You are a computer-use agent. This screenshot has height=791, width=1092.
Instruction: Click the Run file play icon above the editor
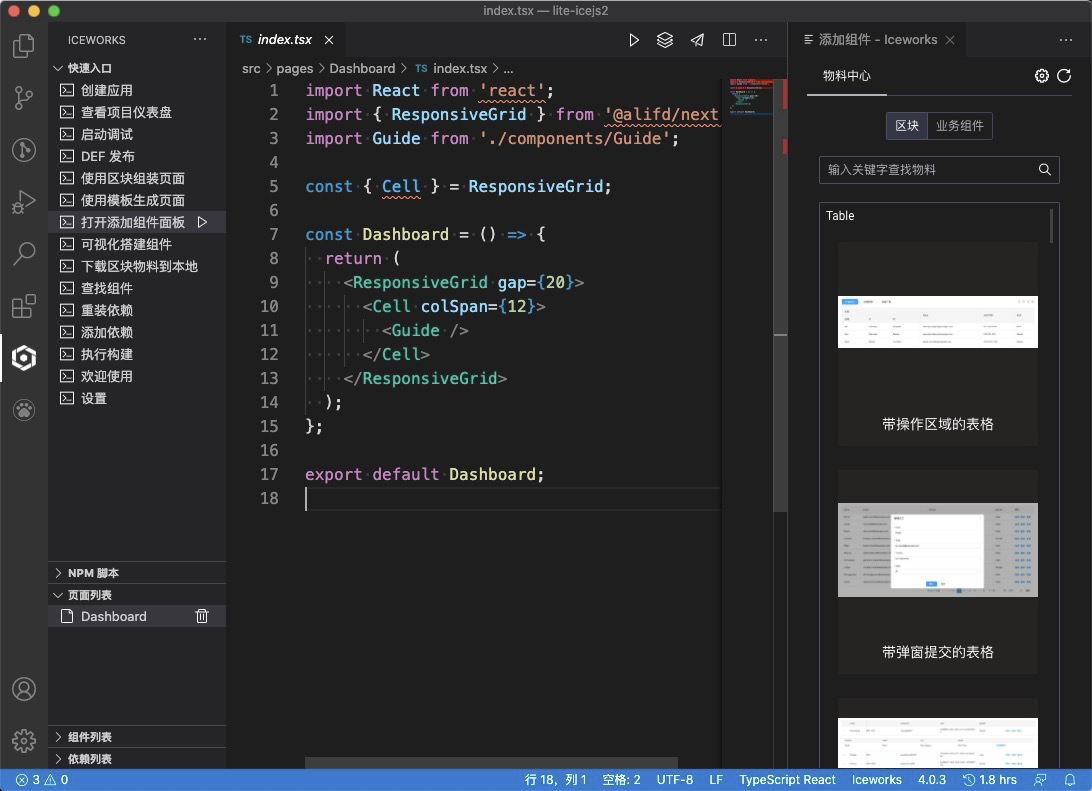633,39
